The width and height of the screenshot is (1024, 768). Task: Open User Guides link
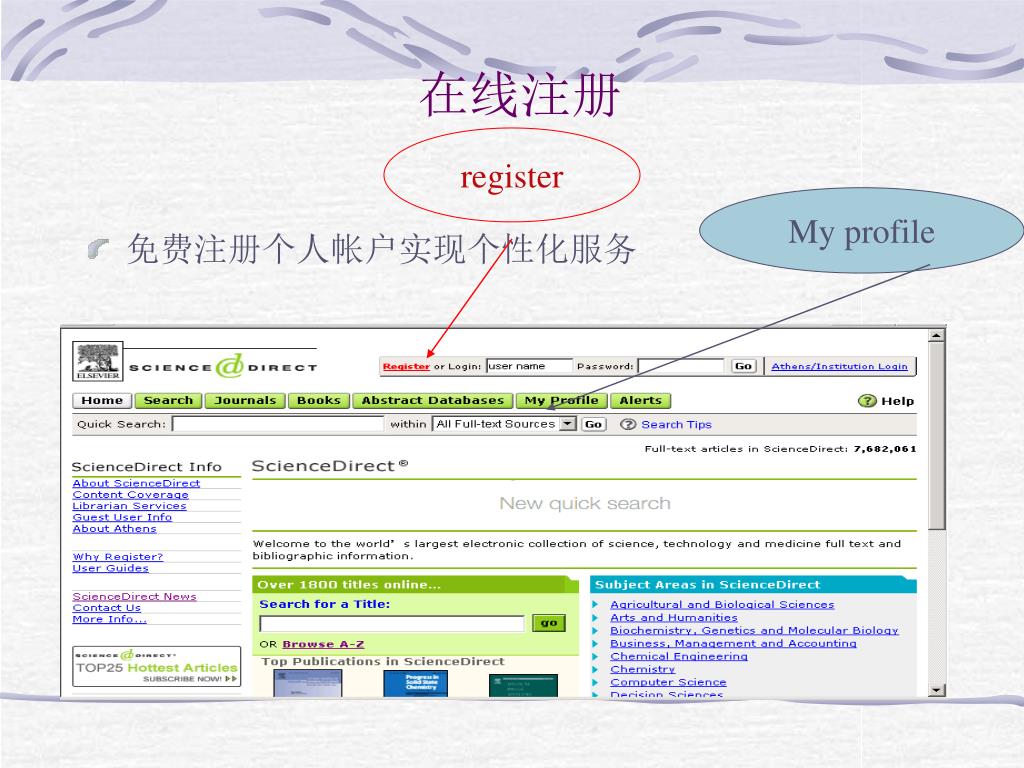click(110, 568)
